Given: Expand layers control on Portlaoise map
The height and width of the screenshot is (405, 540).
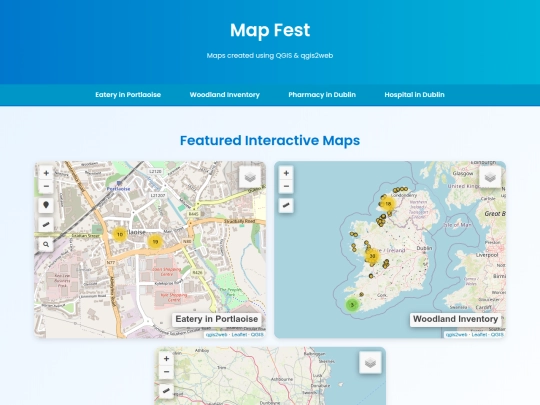Looking at the screenshot, I should (250, 177).
